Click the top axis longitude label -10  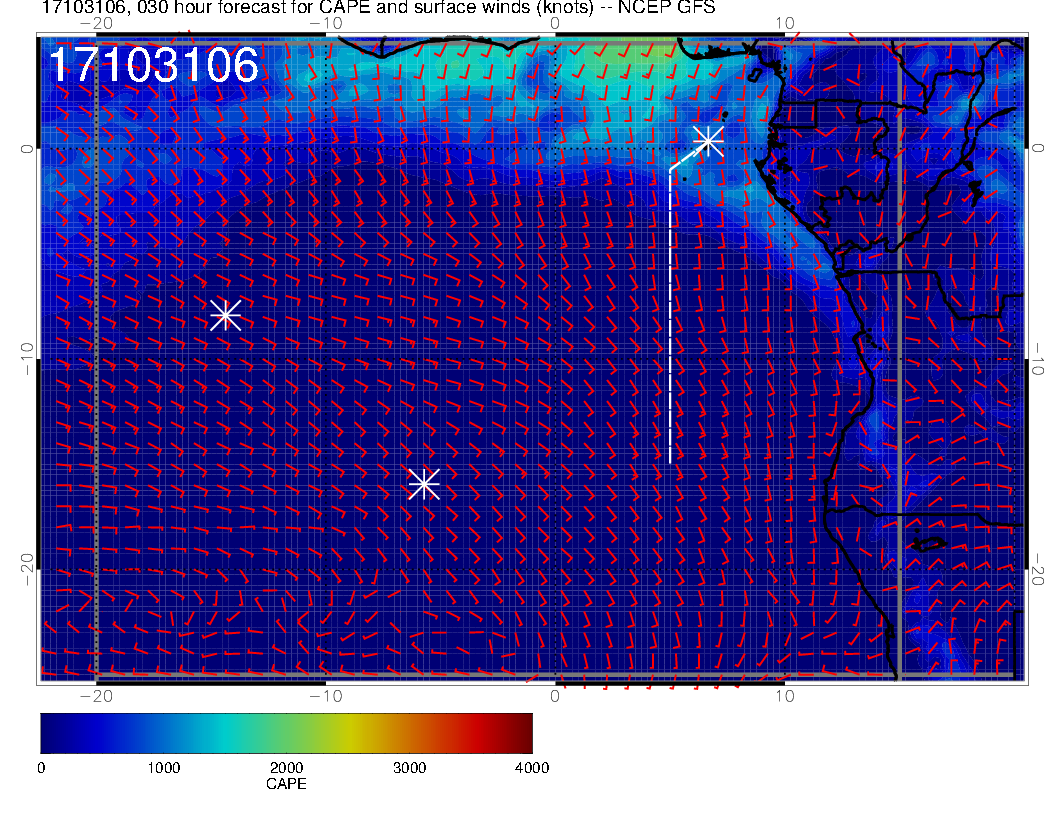pos(324,22)
